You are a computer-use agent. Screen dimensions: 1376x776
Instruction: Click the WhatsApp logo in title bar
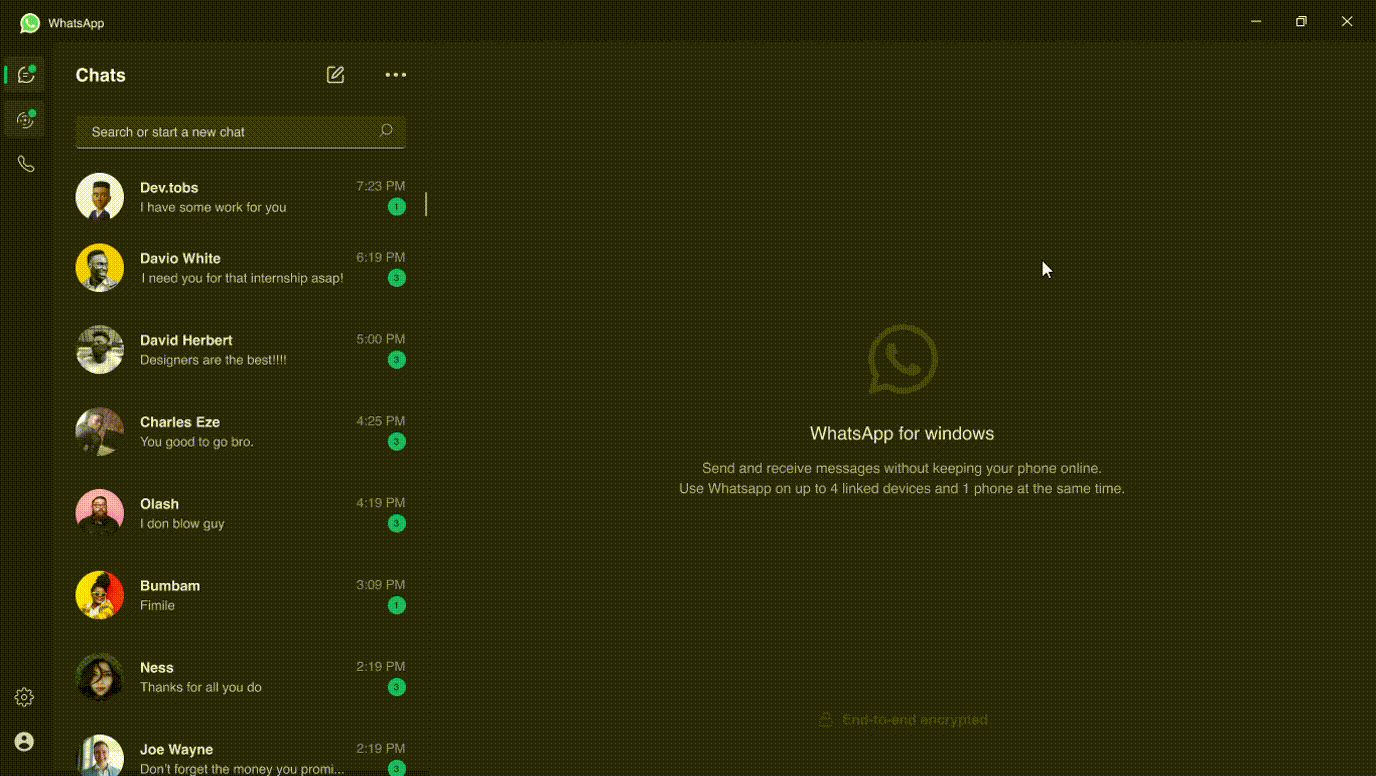(x=30, y=22)
